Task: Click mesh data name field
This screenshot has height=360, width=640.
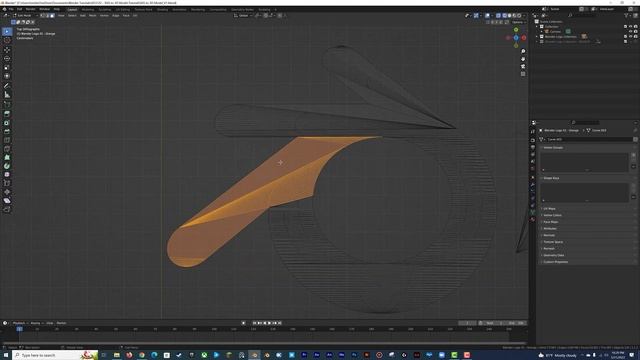Action: [x=589, y=139]
